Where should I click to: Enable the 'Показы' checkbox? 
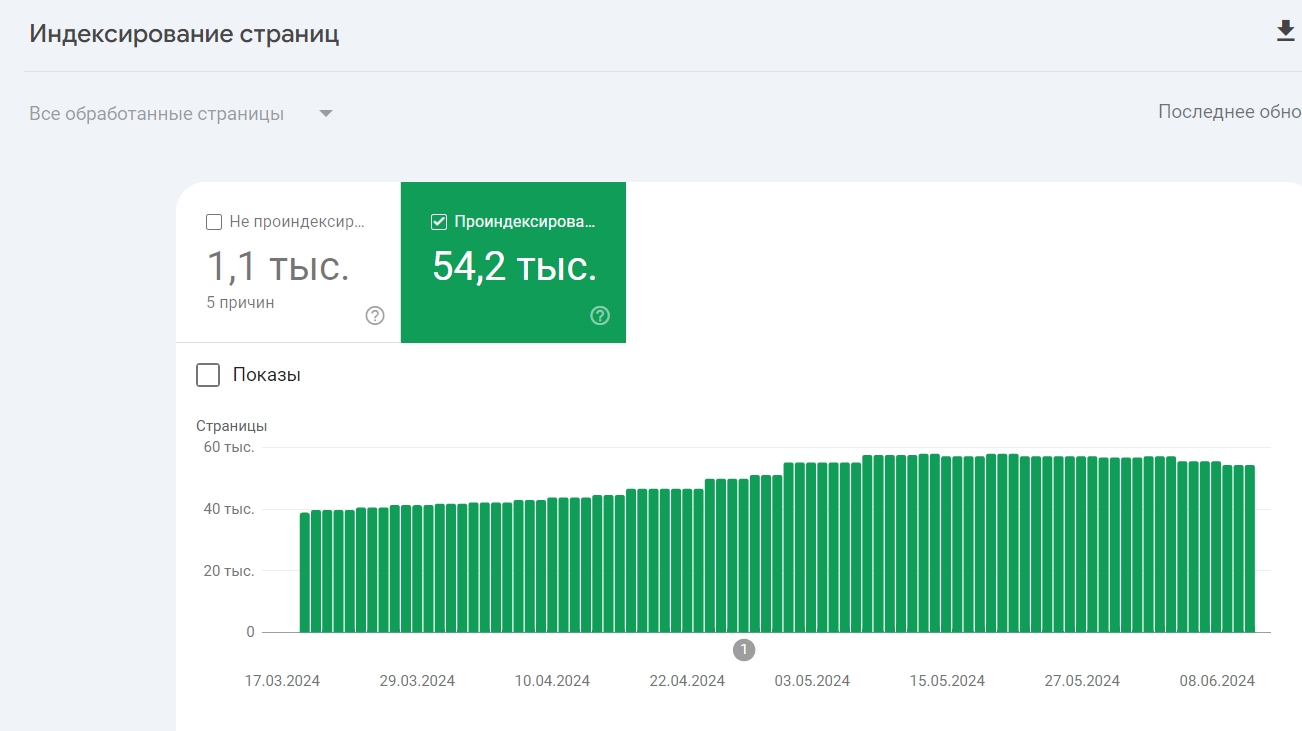point(208,375)
